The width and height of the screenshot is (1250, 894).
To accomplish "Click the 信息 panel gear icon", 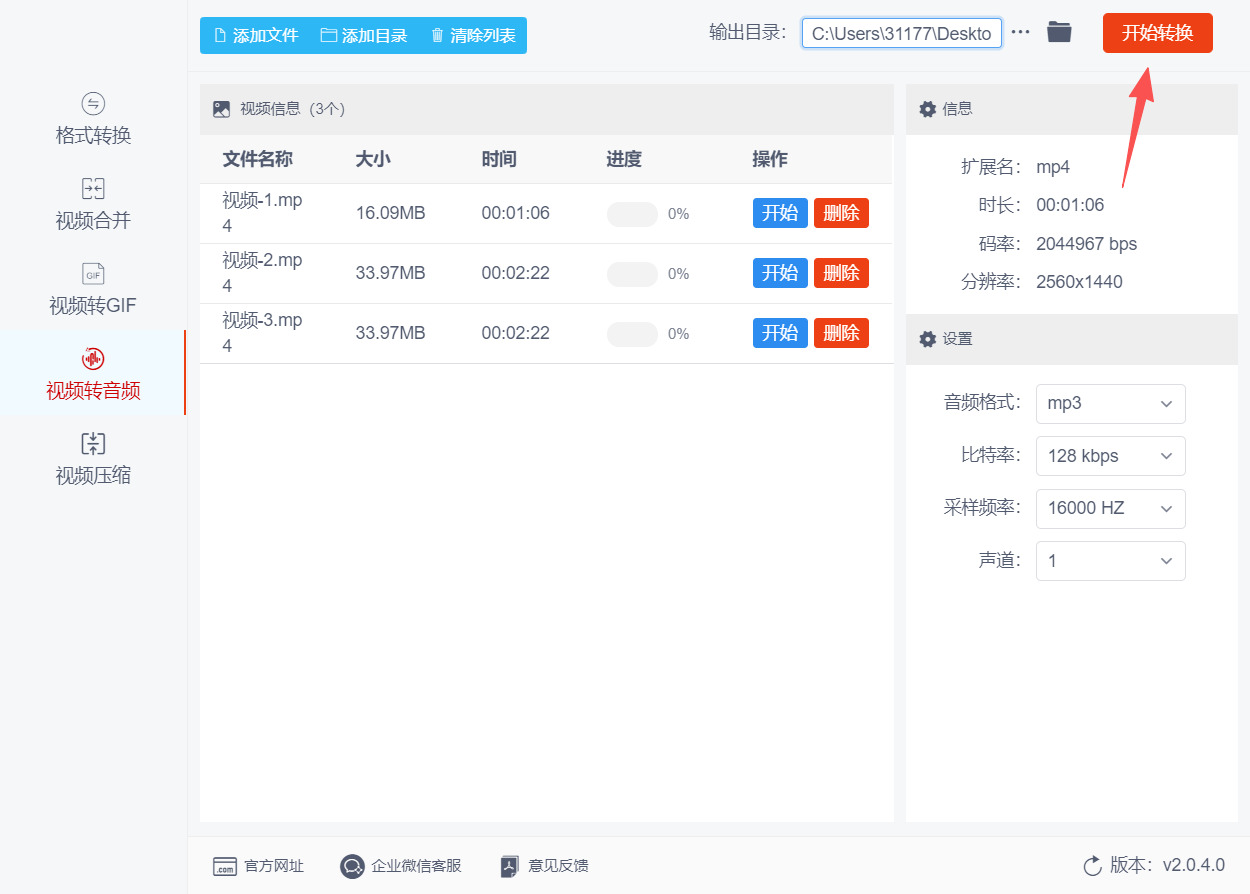I will 927,109.
